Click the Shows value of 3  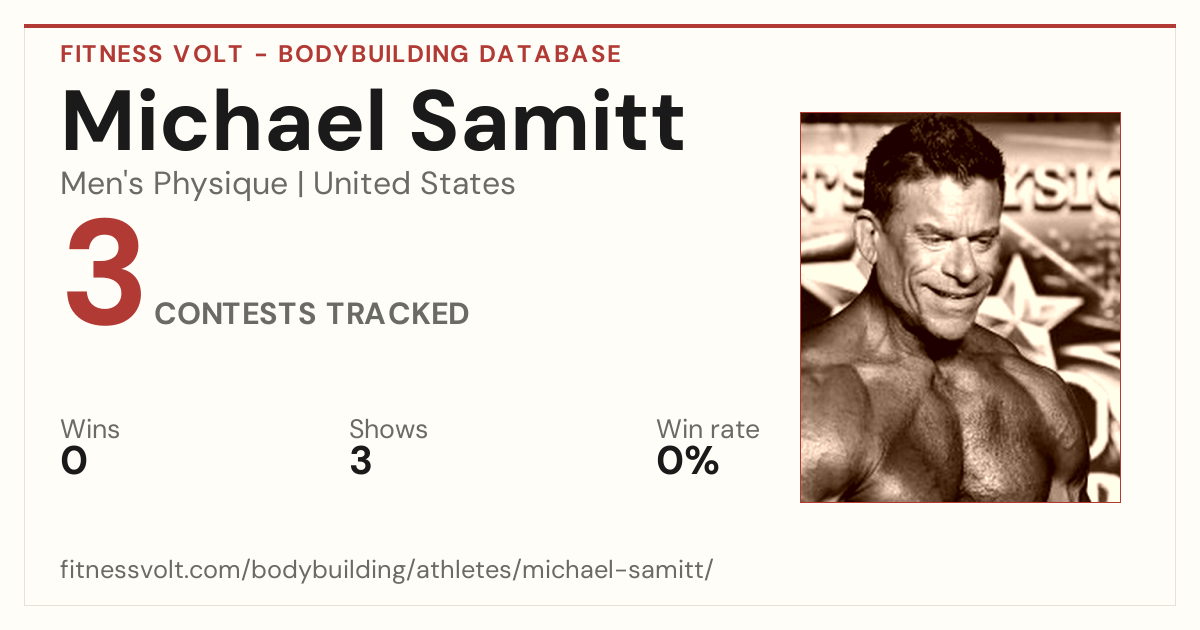(361, 462)
